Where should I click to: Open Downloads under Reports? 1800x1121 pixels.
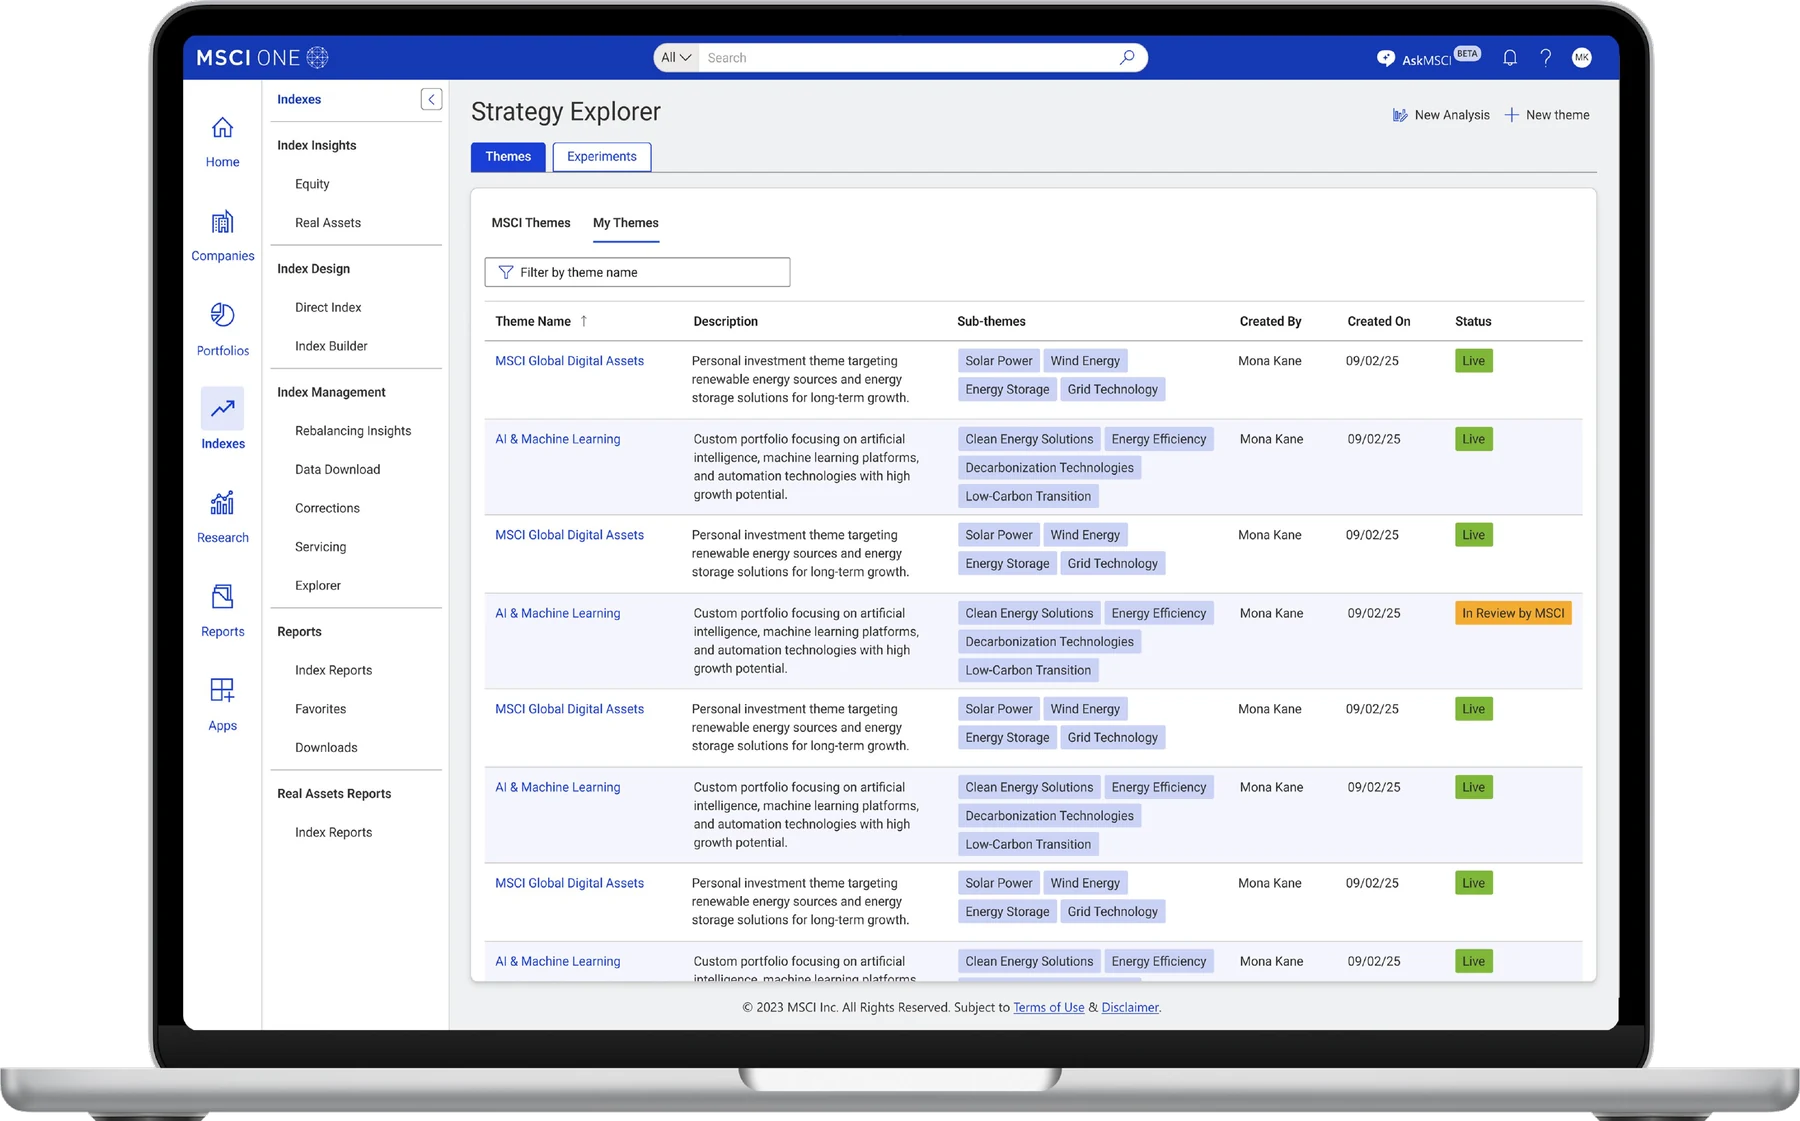point(326,747)
